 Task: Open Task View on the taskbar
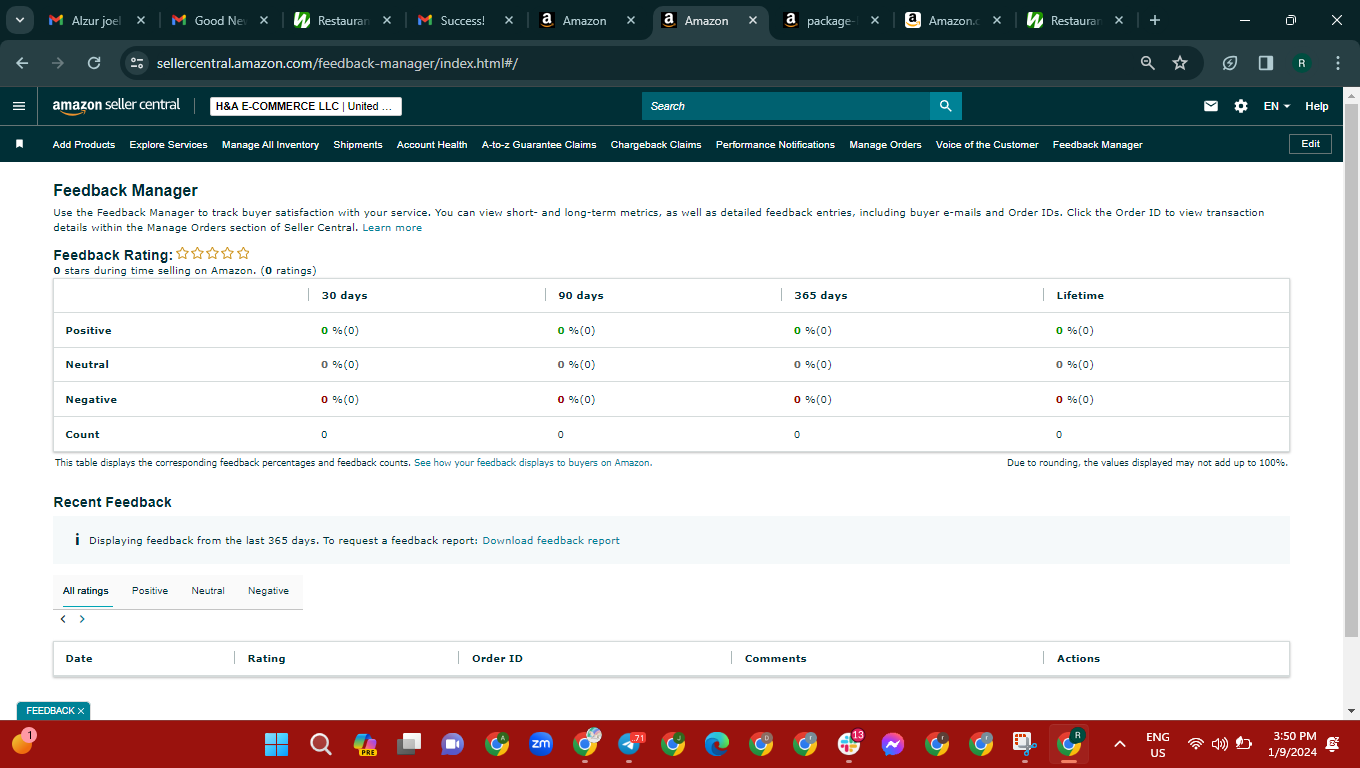pyautogui.click(x=409, y=744)
